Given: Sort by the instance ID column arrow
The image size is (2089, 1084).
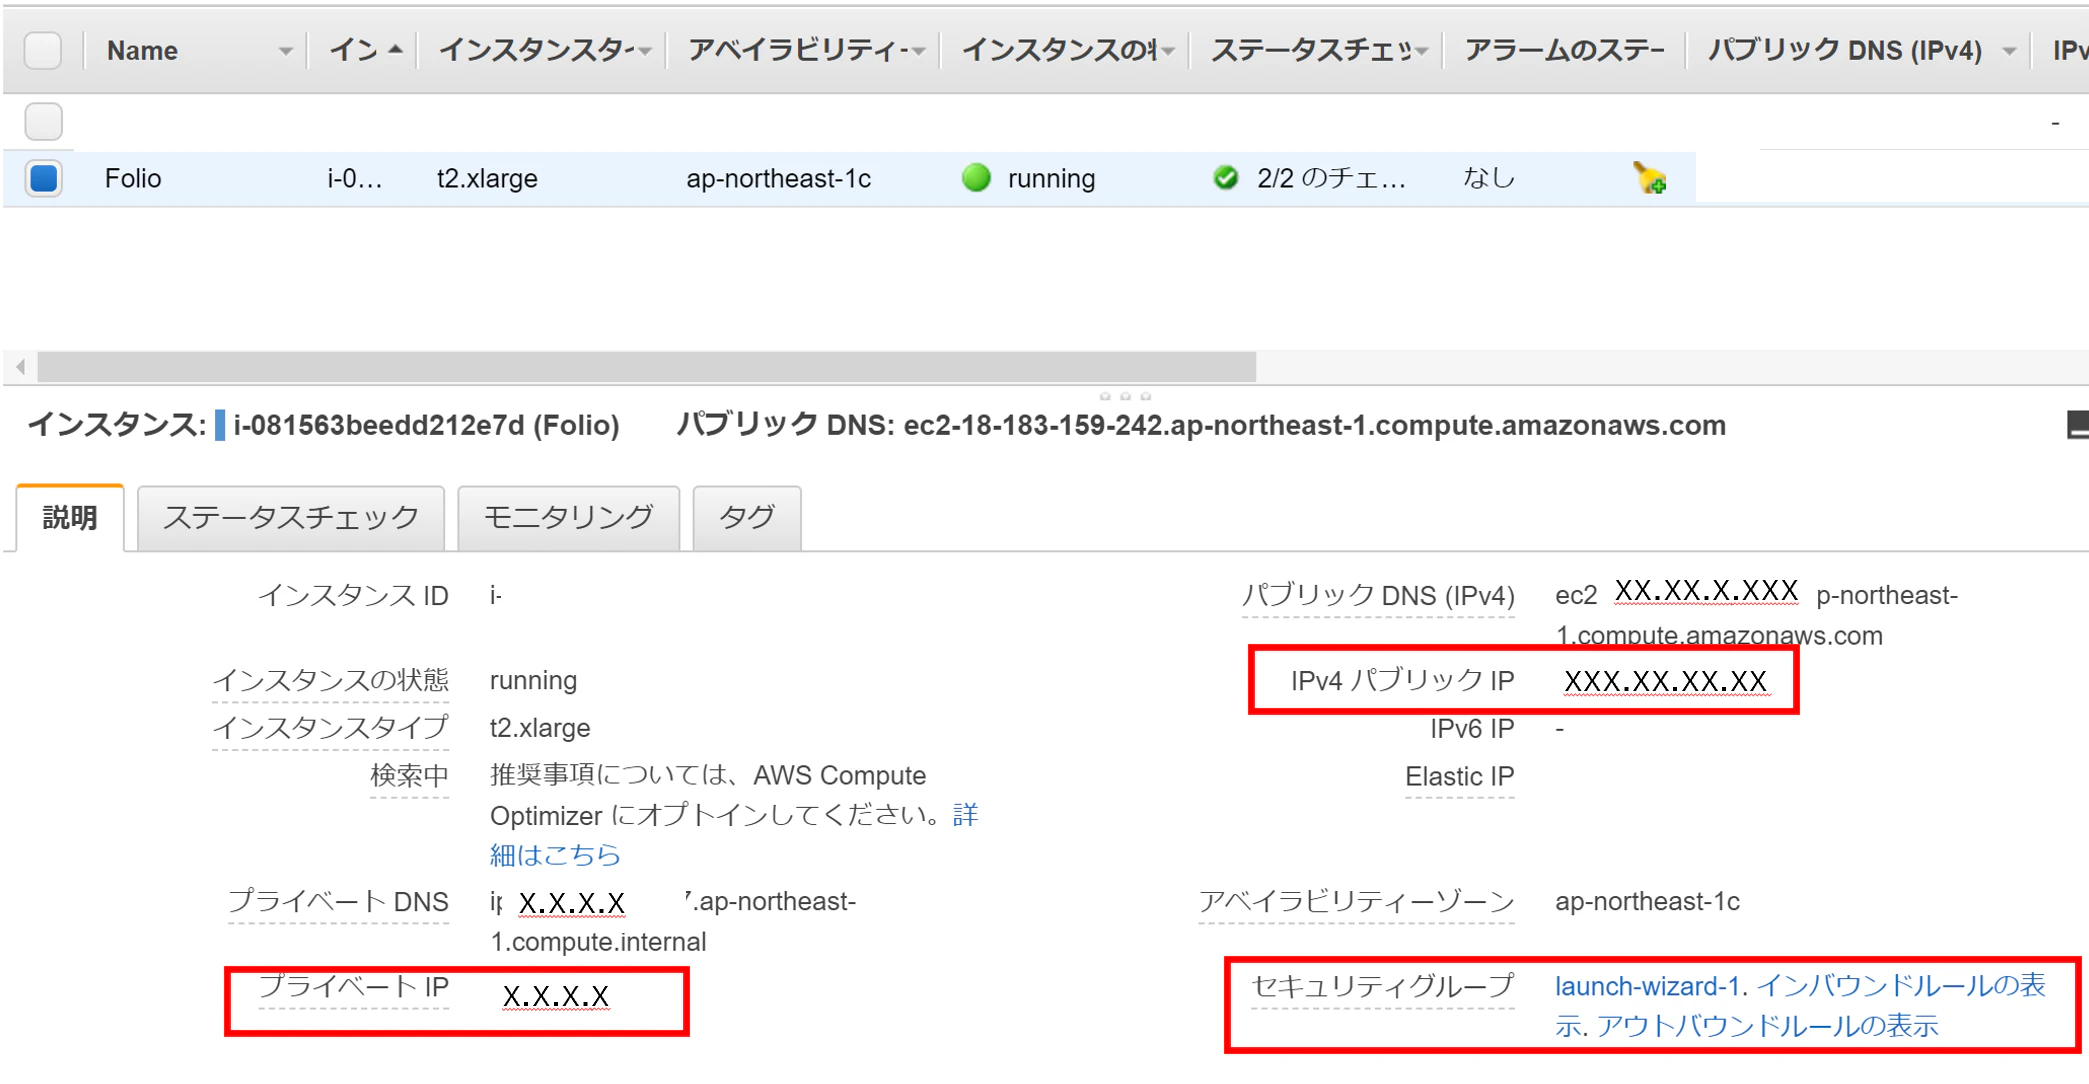Looking at the screenshot, I should tap(395, 49).
